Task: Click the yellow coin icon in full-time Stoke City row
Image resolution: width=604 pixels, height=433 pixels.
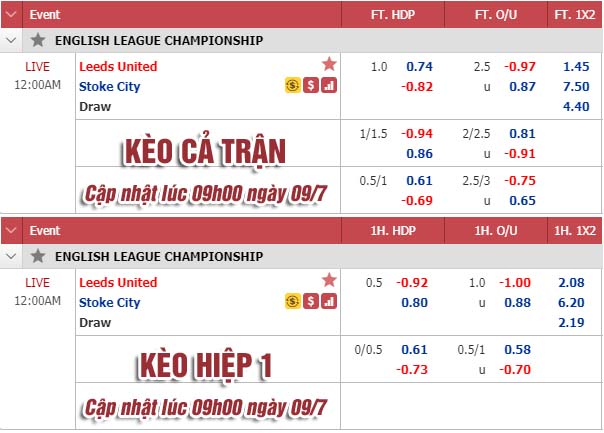Action: coord(293,86)
